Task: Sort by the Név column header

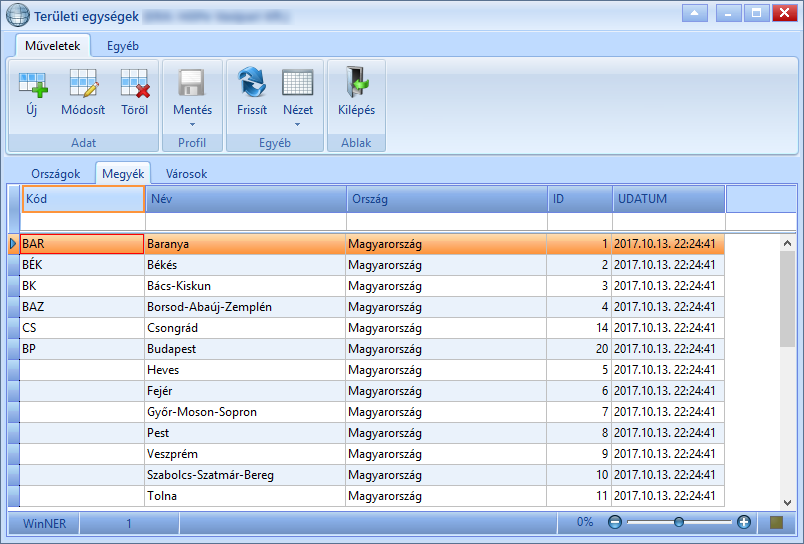Action: pyautogui.click(x=246, y=199)
